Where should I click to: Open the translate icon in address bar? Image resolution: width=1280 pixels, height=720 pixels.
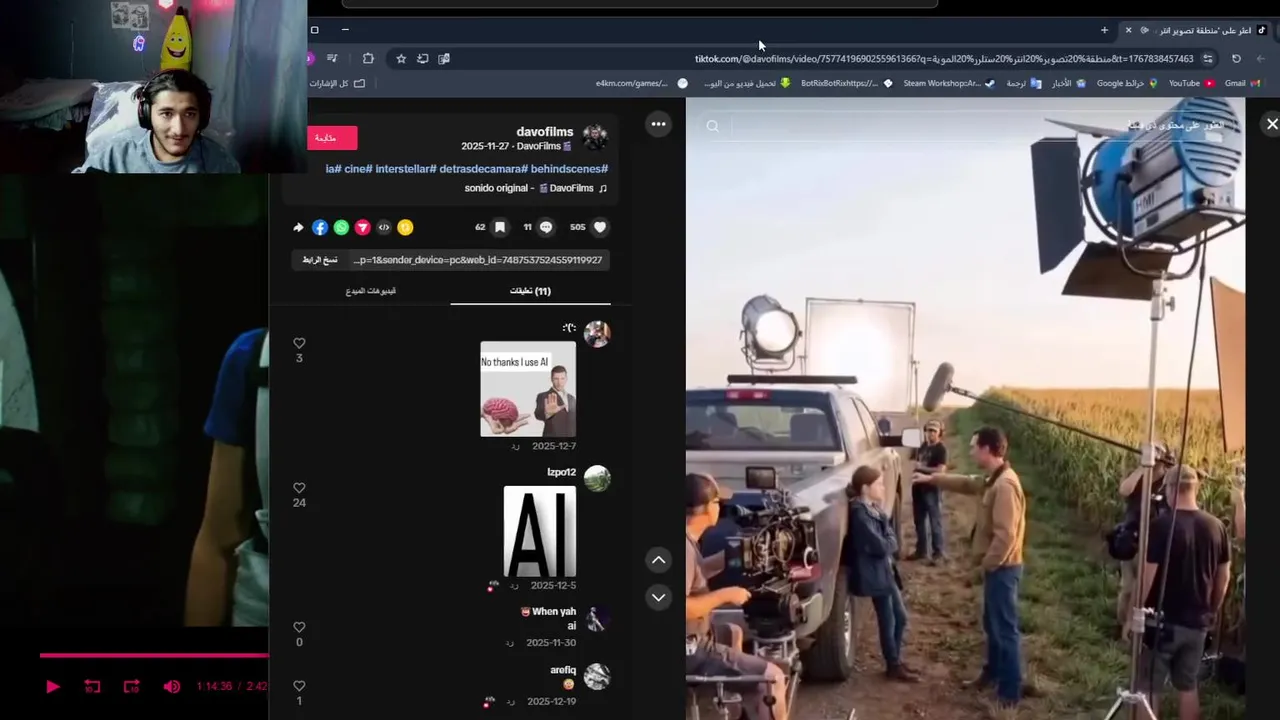coord(444,58)
